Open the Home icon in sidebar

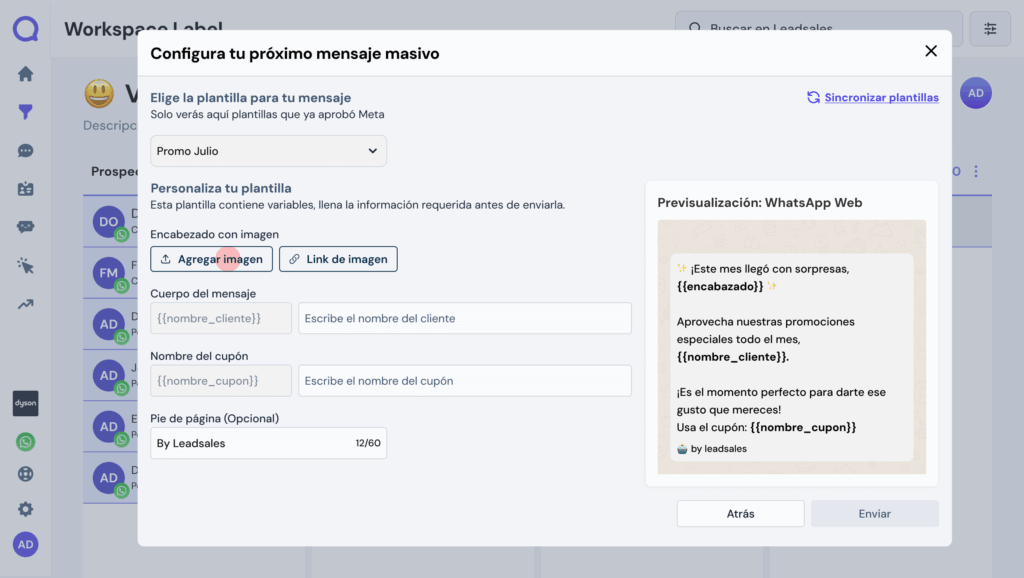26,74
